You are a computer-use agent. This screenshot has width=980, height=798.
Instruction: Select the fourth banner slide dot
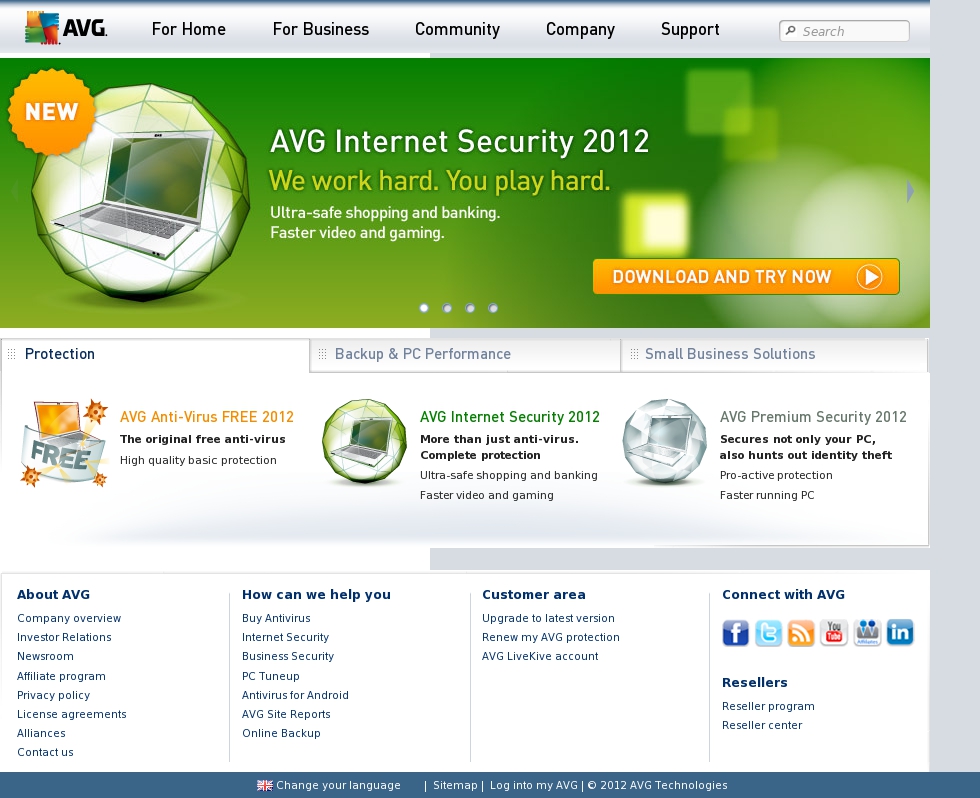493,308
